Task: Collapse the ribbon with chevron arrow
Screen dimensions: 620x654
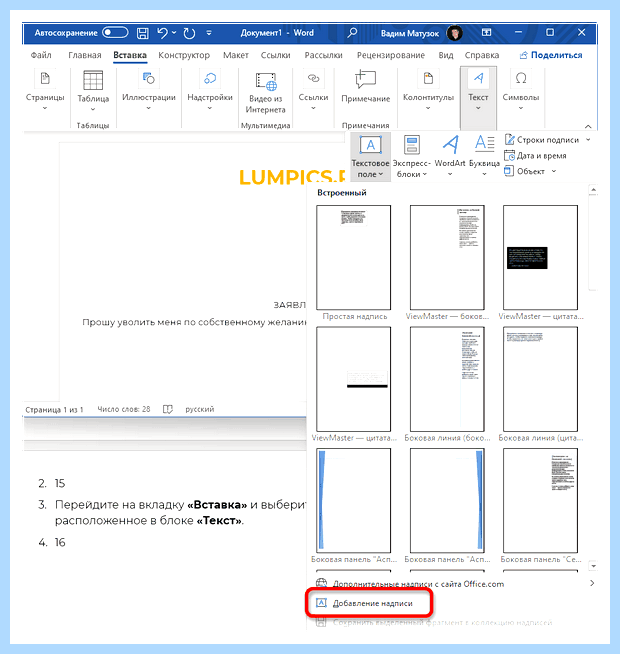Action: pos(588,126)
